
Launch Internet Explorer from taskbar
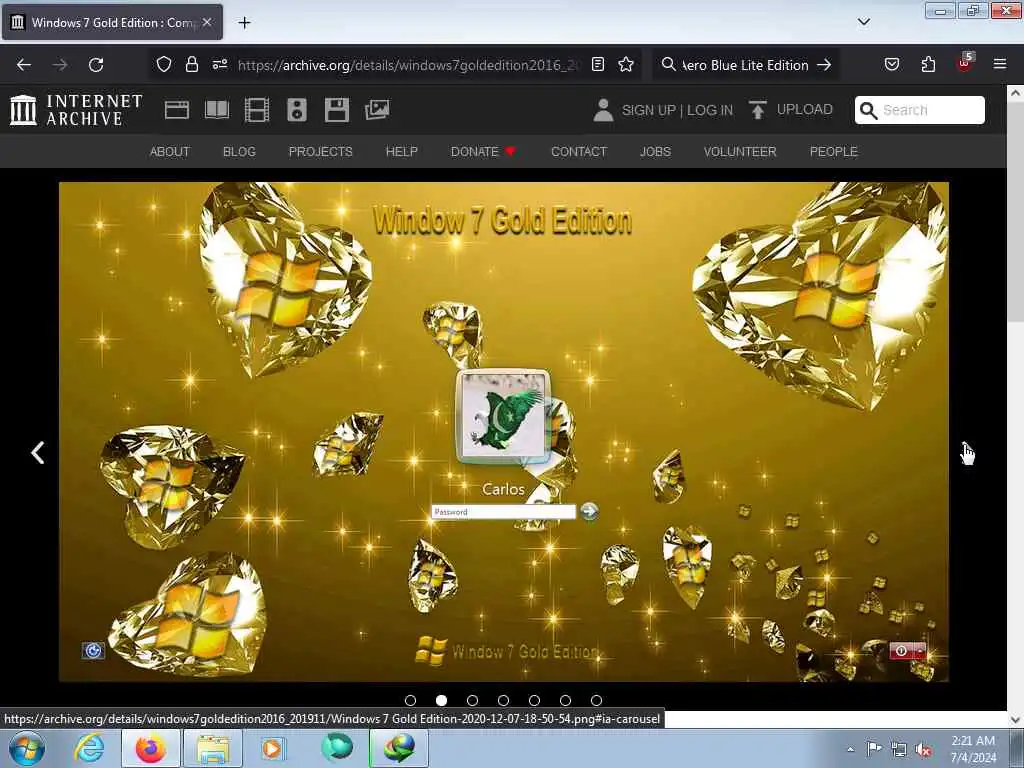(89, 748)
